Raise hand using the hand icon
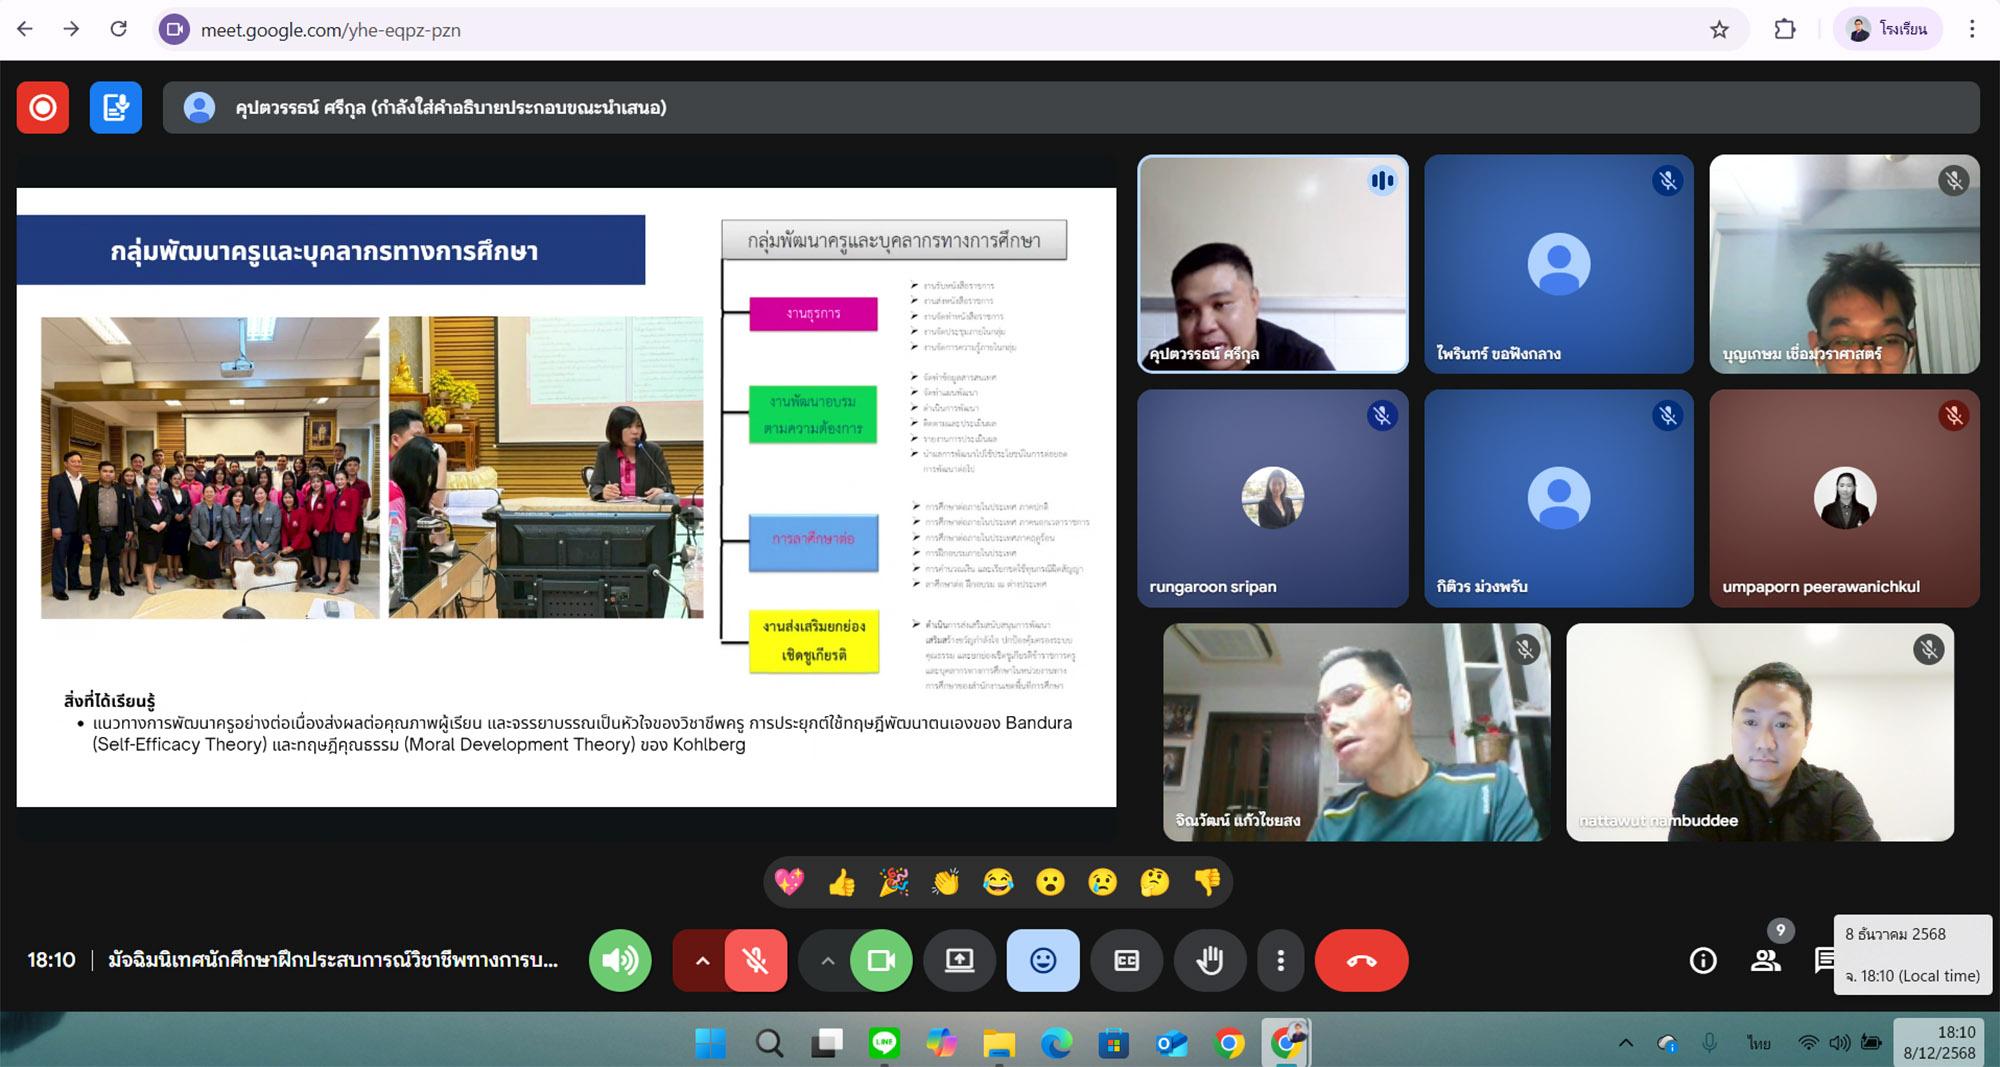The width and height of the screenshot is (2000, 1067). coord(1210,961)
